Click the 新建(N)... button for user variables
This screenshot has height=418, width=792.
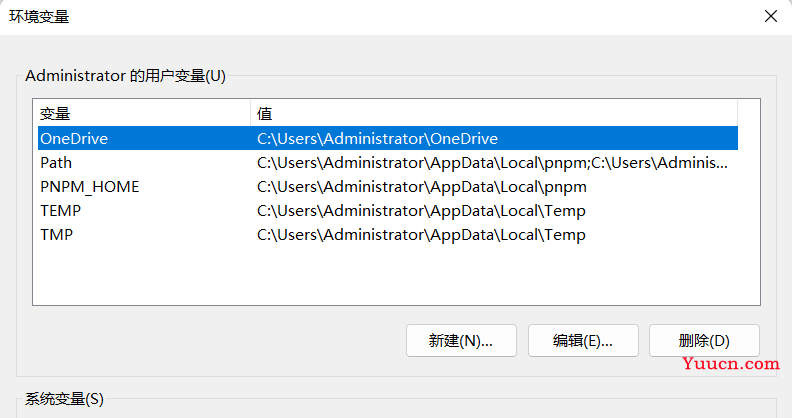tap(461, 341)
